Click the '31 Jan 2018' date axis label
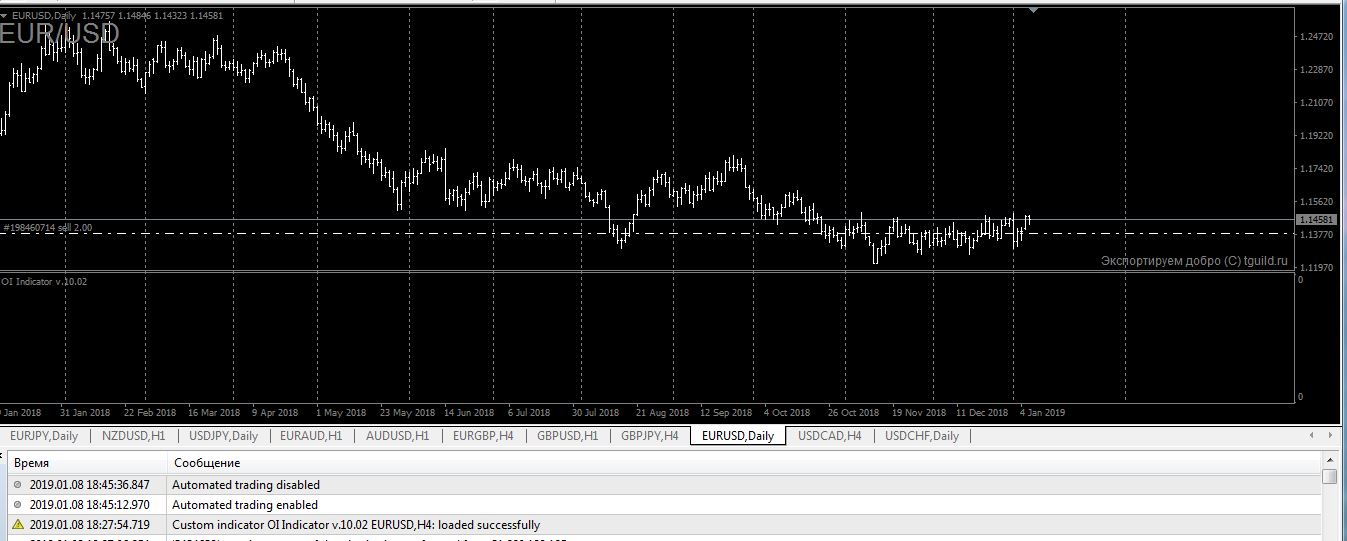 point(85,412)
